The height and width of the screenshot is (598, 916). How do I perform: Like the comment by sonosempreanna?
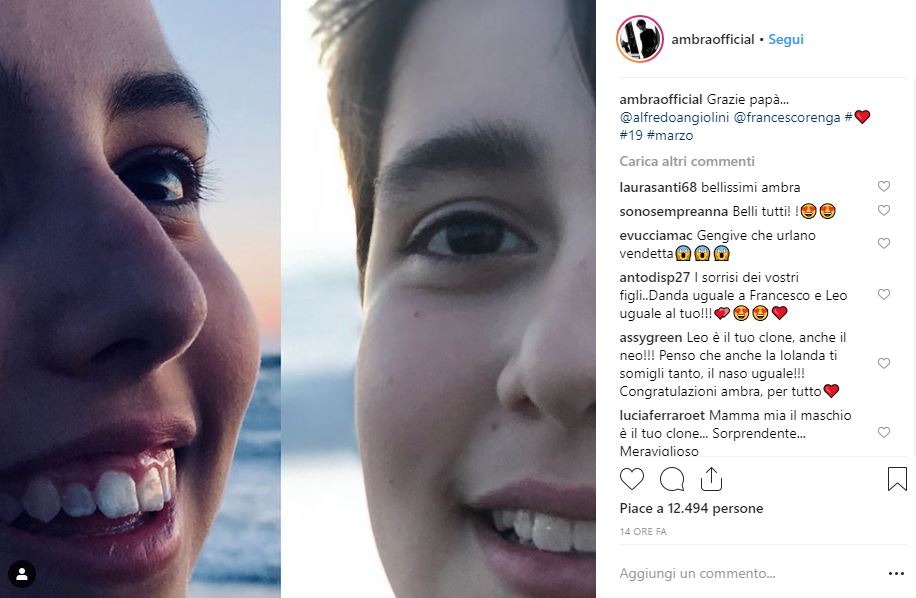point(884,211)
